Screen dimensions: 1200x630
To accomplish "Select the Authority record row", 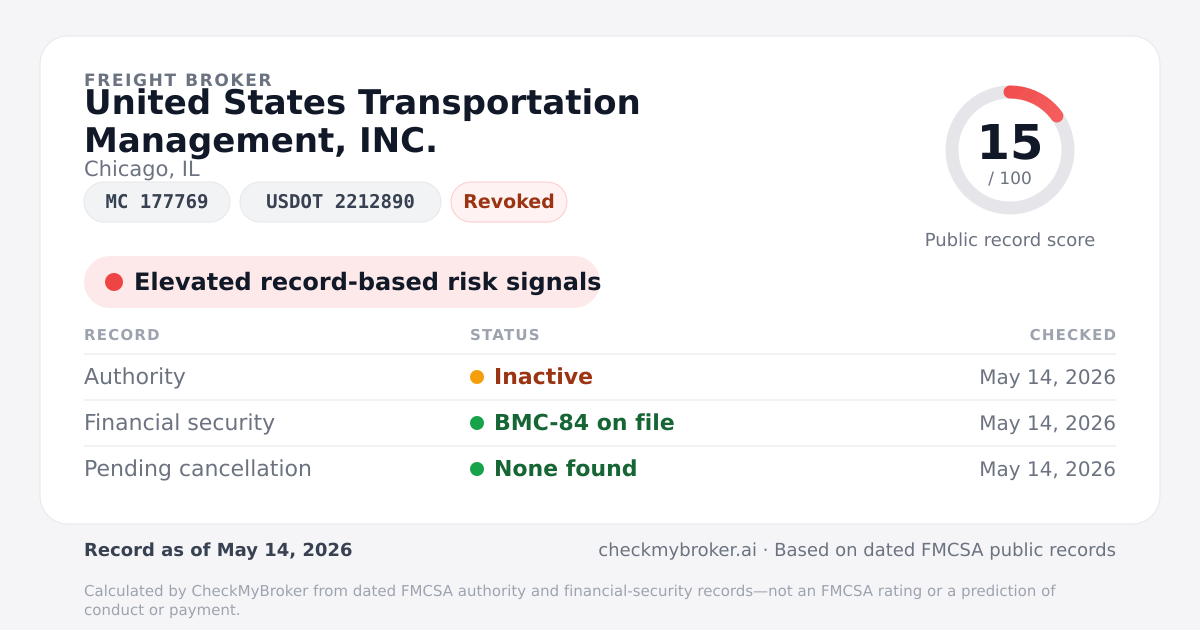I will 600,377.
